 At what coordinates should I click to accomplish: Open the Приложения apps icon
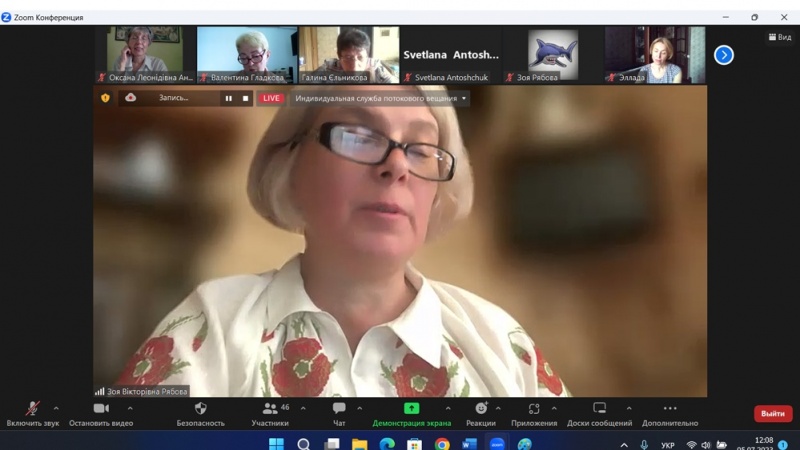[534, 409]
